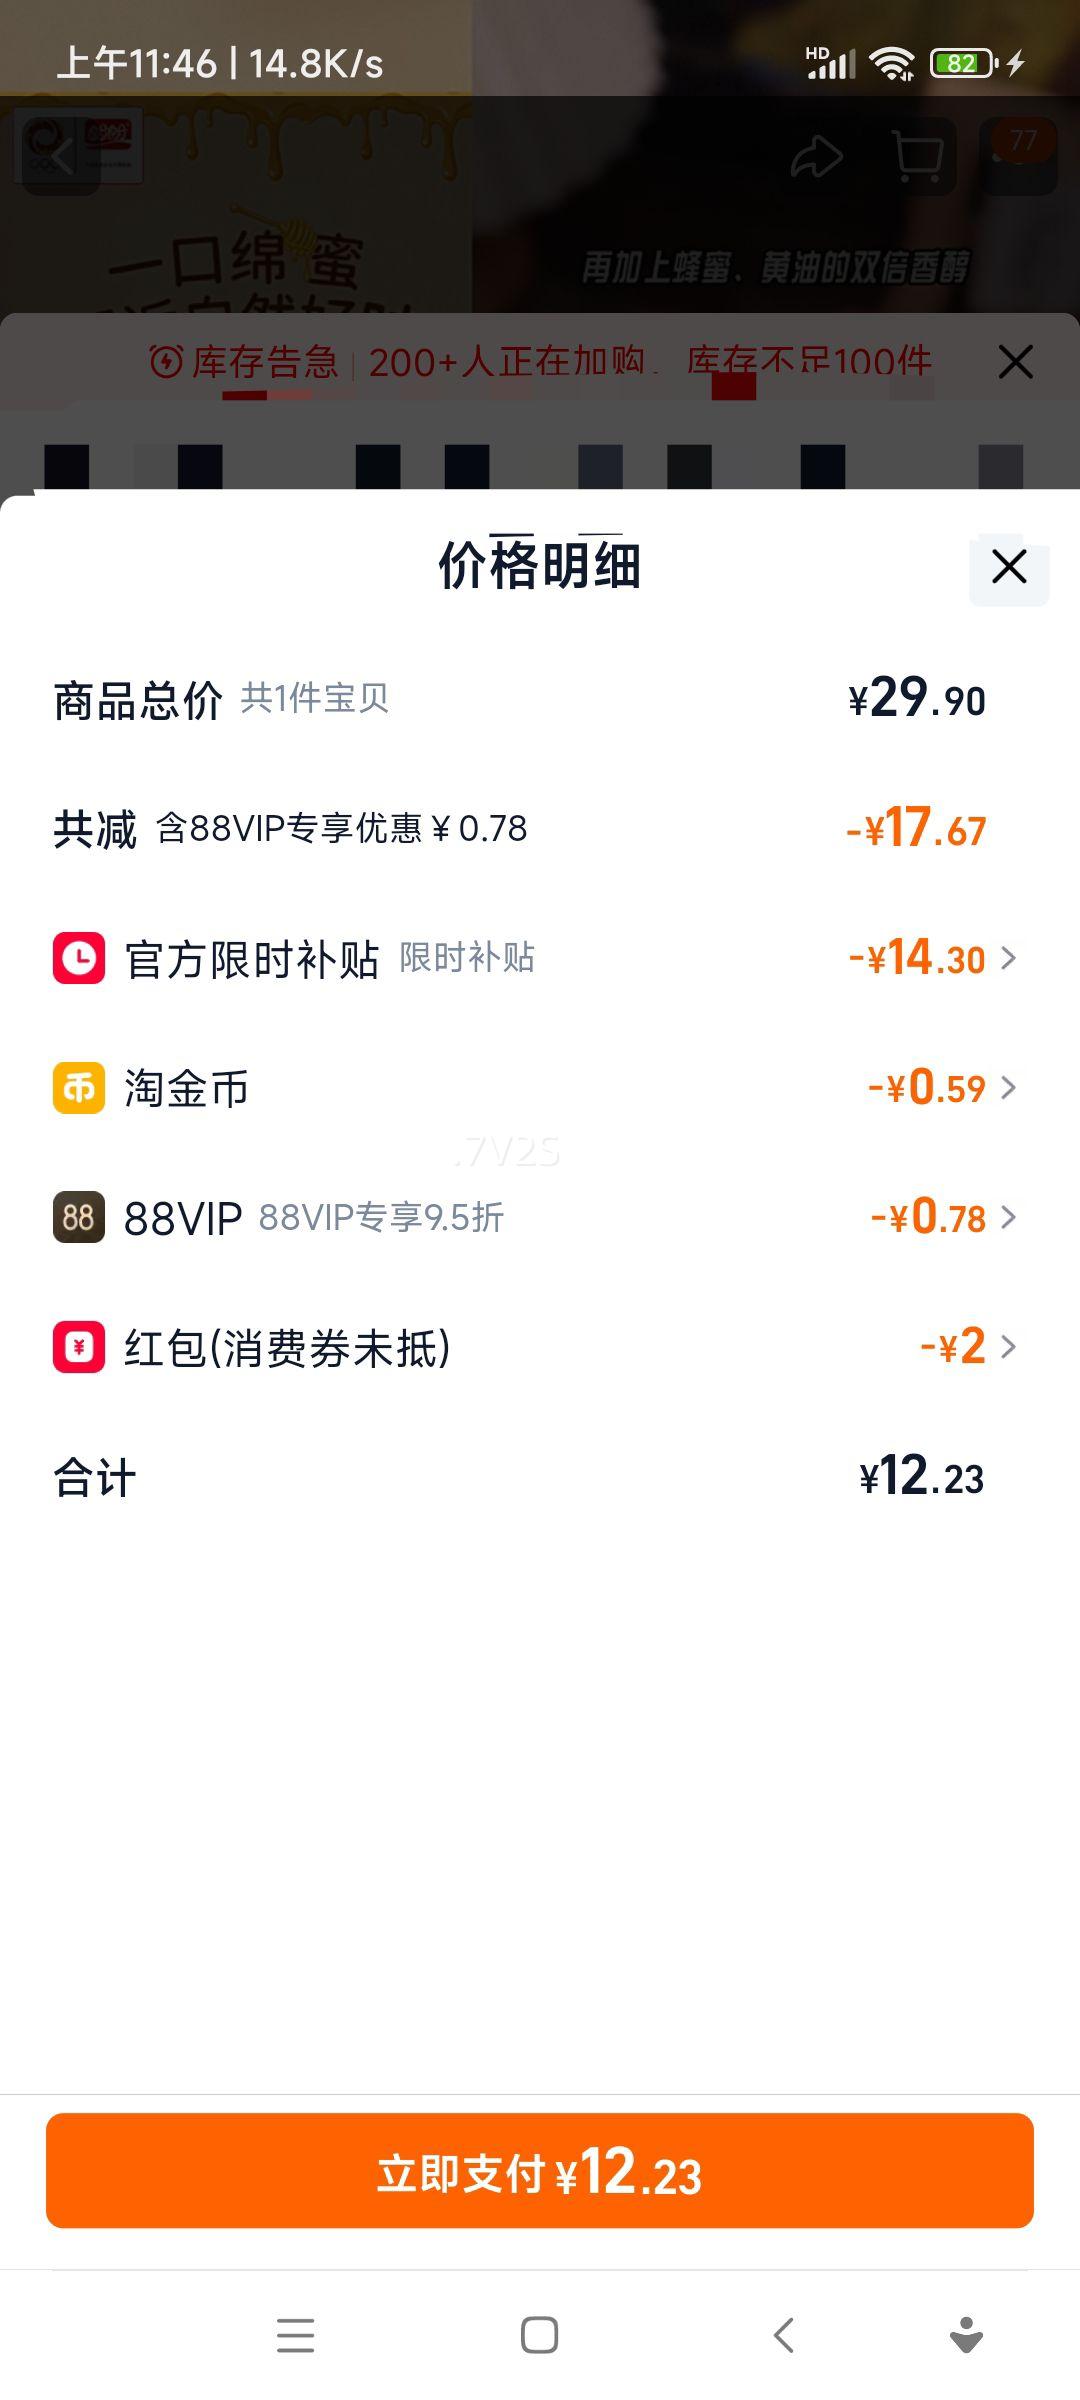Expand 淘金币 deduction chevron
Image resolution: width=1080 pixels, height=2400 pixels.
point(1008,1087)
